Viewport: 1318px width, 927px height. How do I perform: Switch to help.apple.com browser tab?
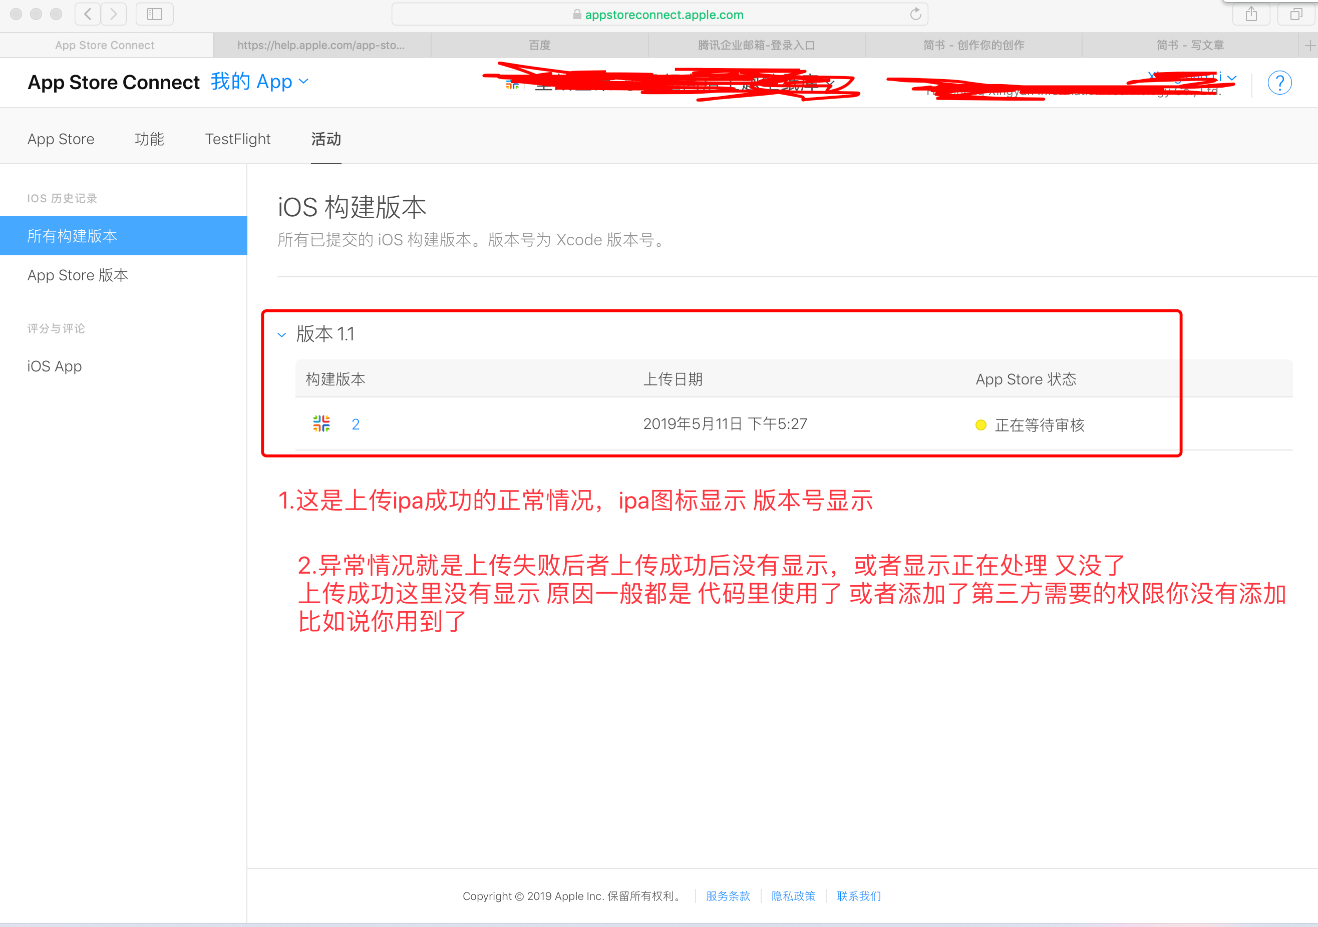(322, 45)
